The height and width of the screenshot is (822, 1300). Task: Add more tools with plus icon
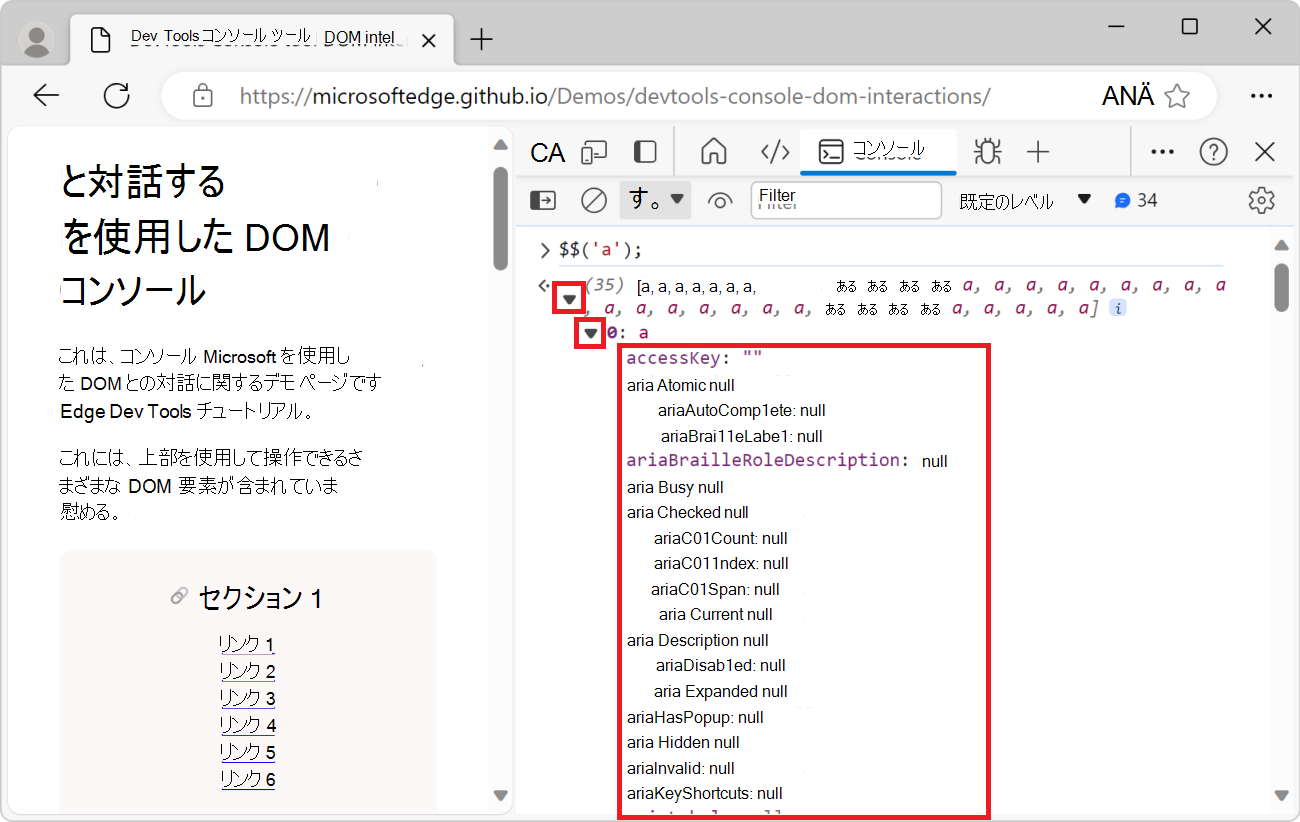[x=1038, y=152]
